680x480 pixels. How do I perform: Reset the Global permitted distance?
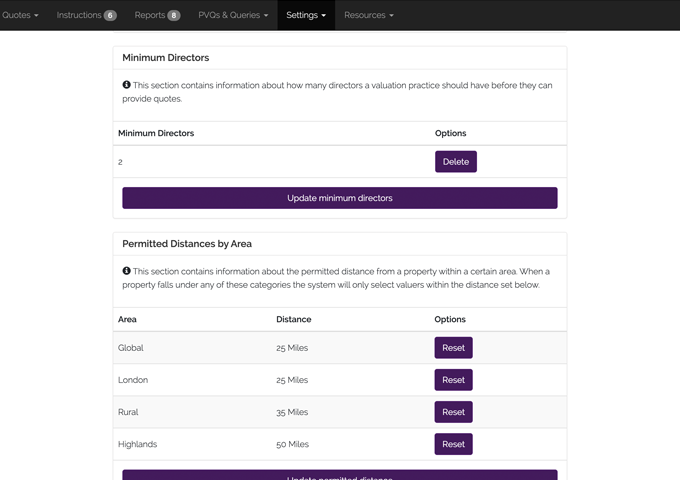point(453,348)
